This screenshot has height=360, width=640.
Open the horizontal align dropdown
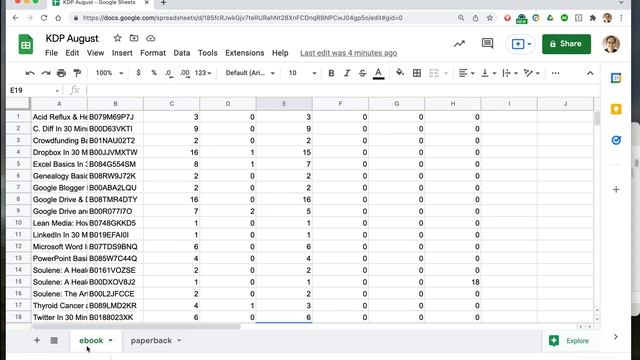466,73
